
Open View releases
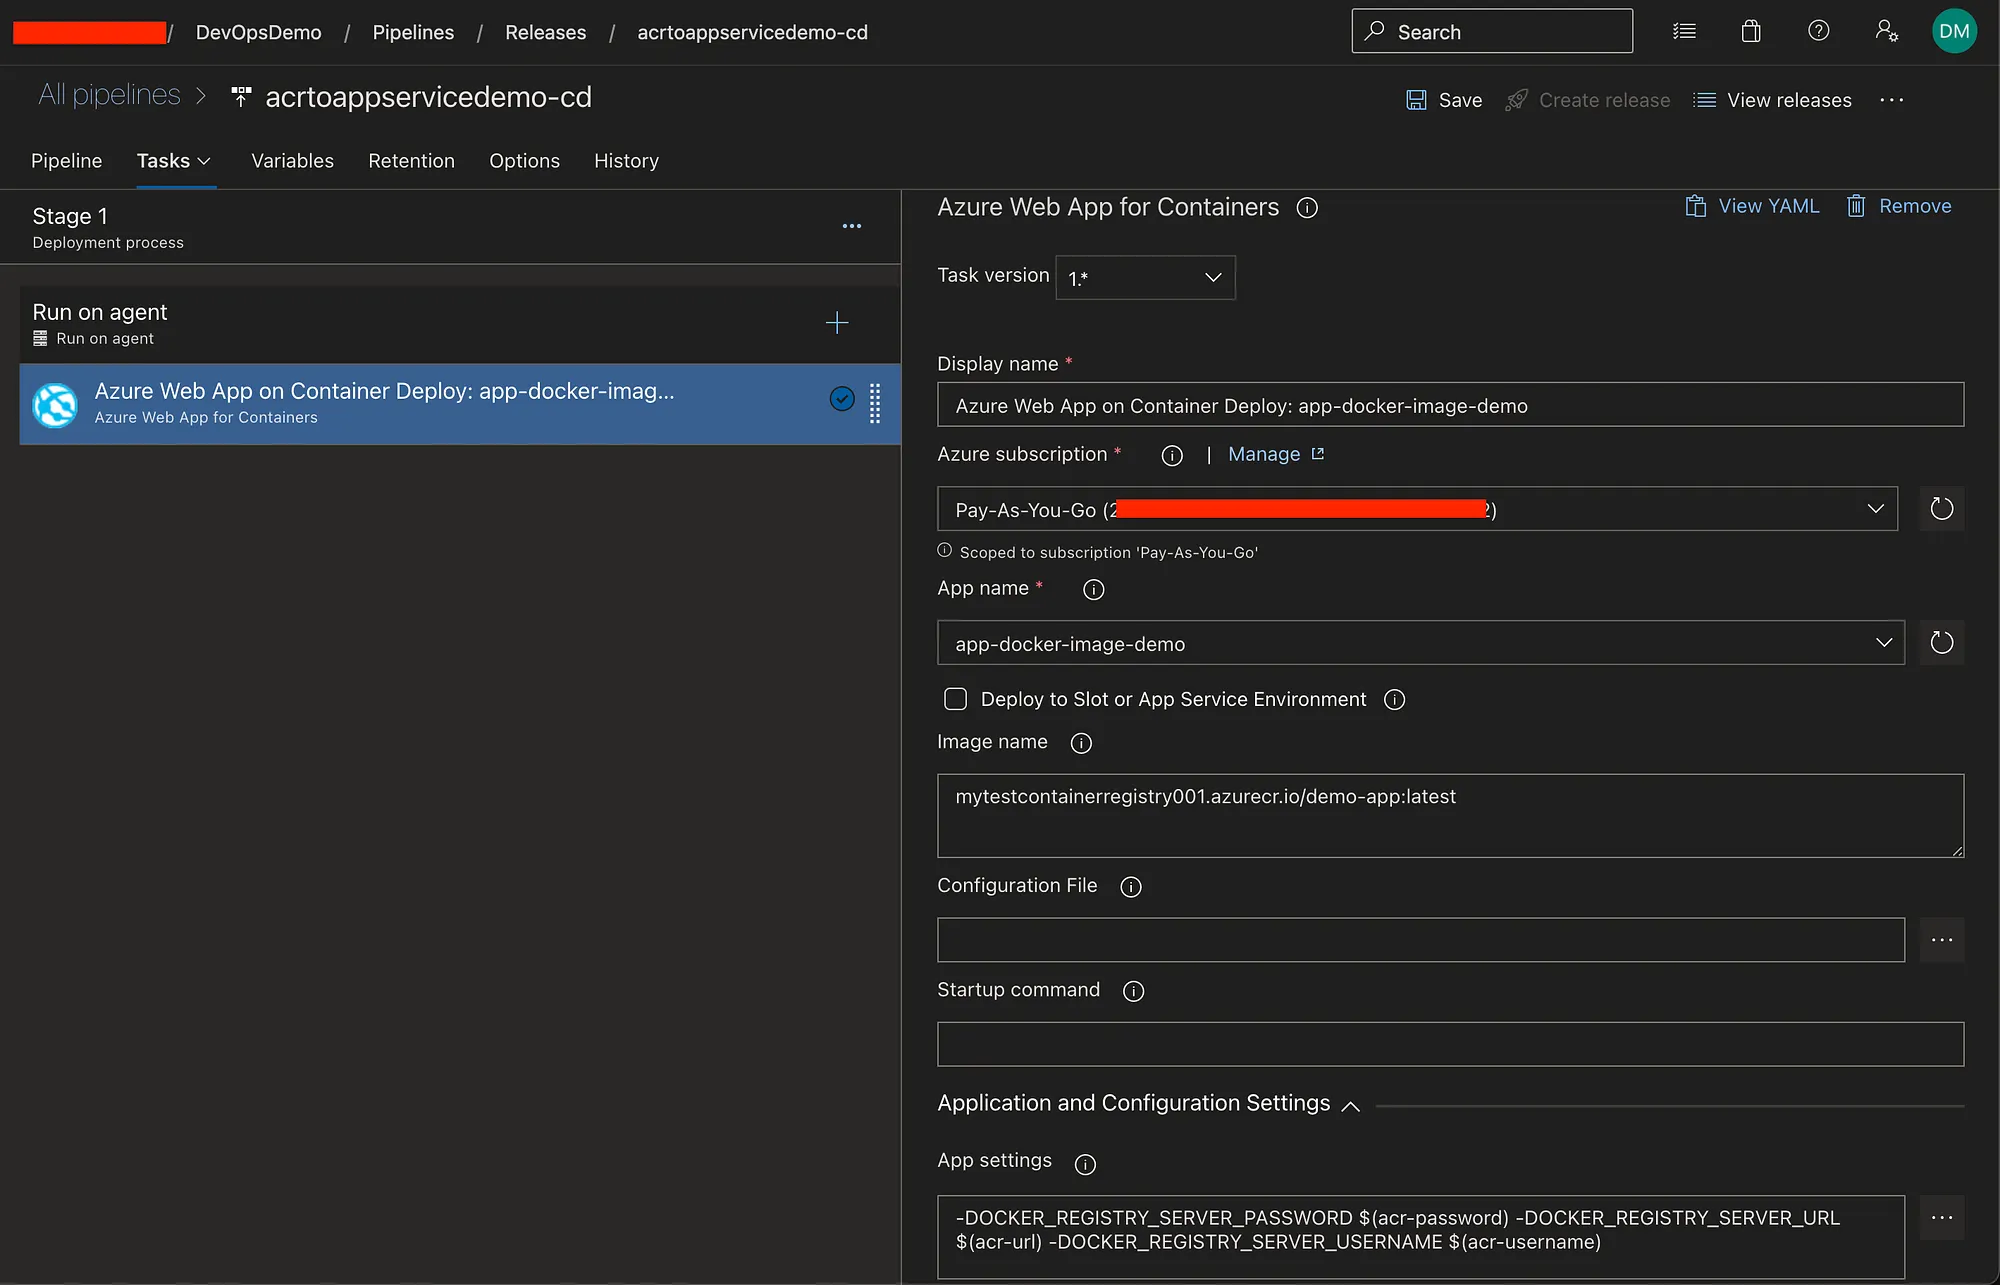(x=1772, y=100)
